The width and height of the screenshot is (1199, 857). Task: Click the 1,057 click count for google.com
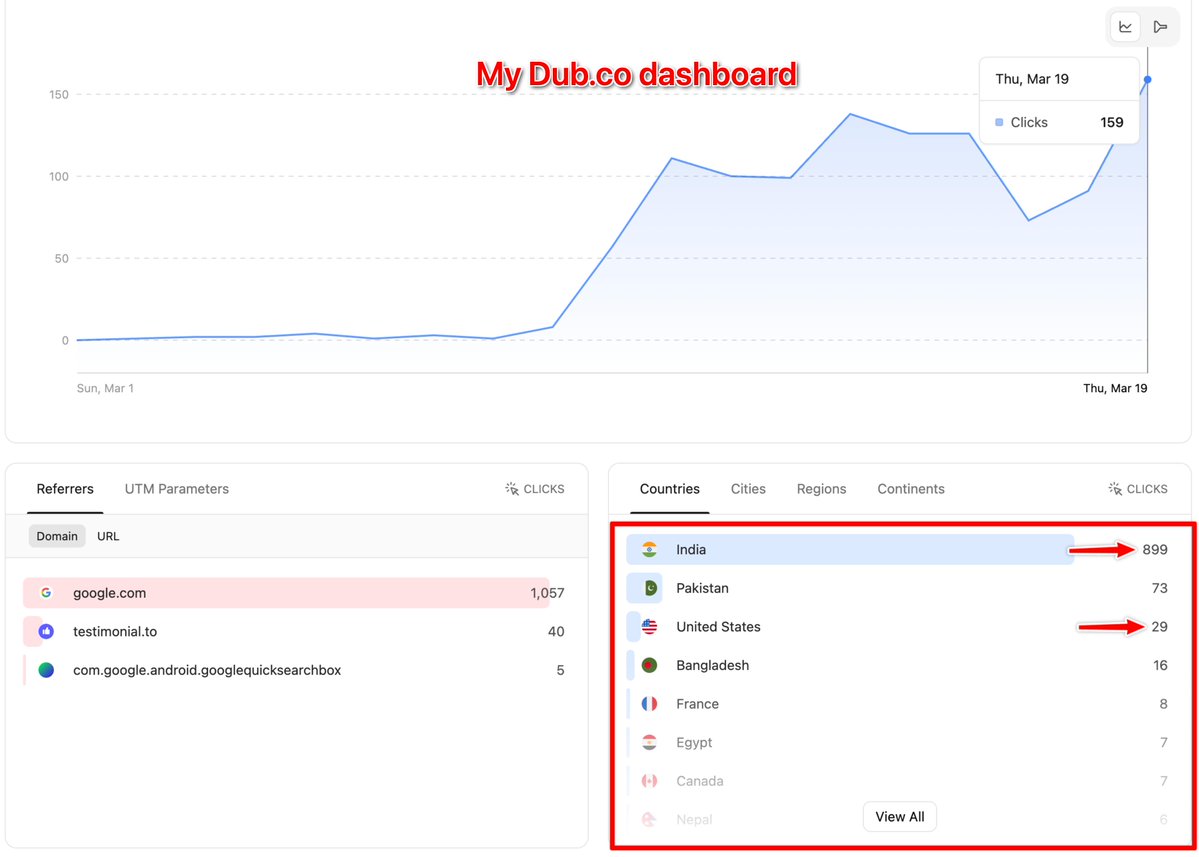pos(547,592)
